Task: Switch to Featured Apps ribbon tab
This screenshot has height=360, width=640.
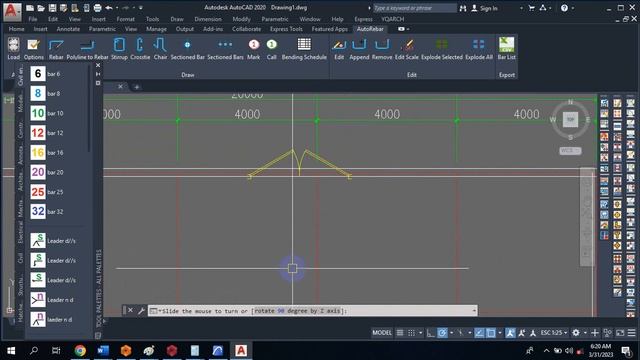Action: [329, 29]
